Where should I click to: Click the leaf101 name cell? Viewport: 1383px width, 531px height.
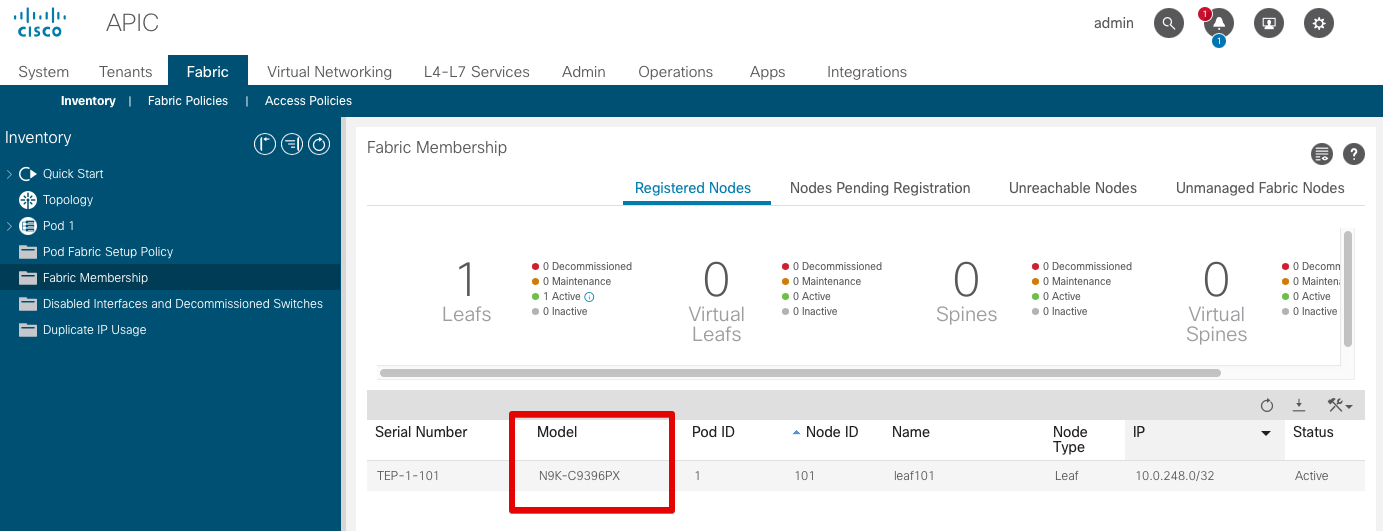(x=914, y=476)
